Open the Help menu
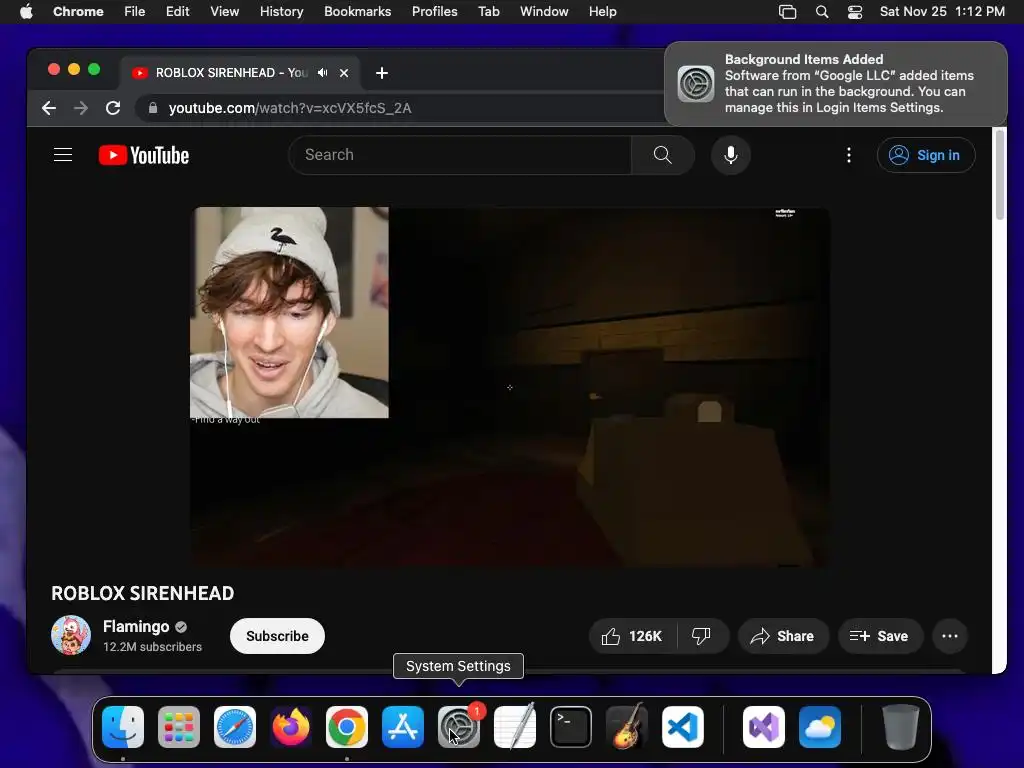This screenshot has height=768, width=1024. [x=602, y=12]
